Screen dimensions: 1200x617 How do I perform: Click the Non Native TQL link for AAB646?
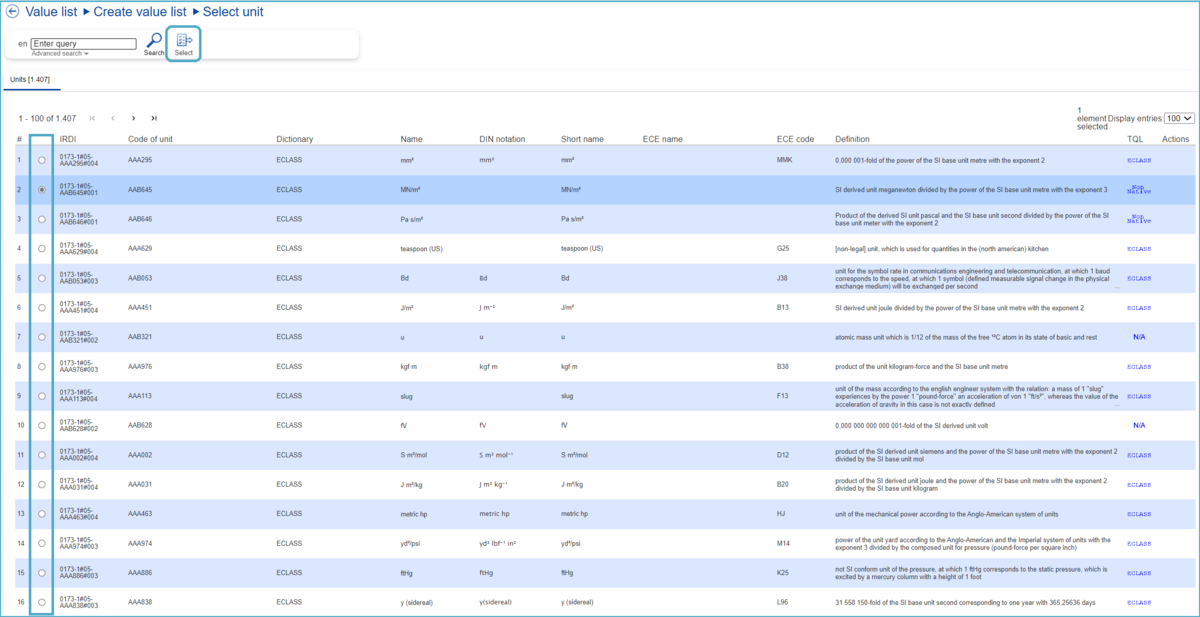click(x=1139, y=219)
